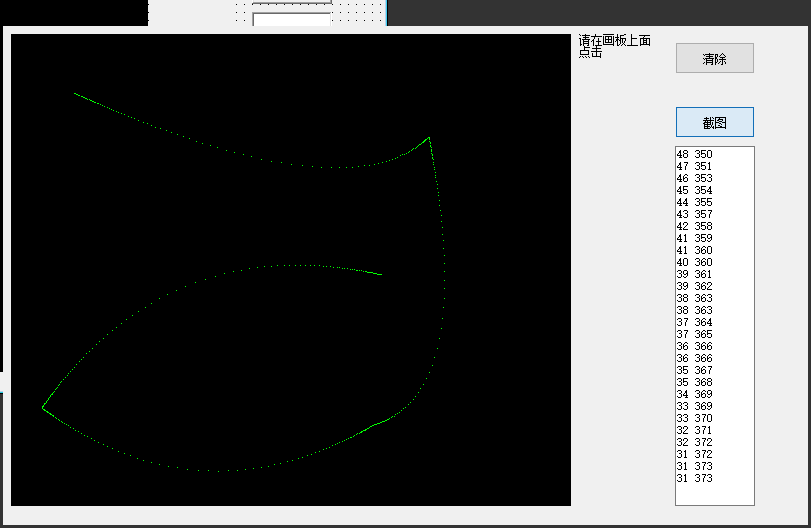Viewport: 811px width, 528px height.
Task: Select list row "42 358"
Action: pyautogui.click(x=714, y=226)
